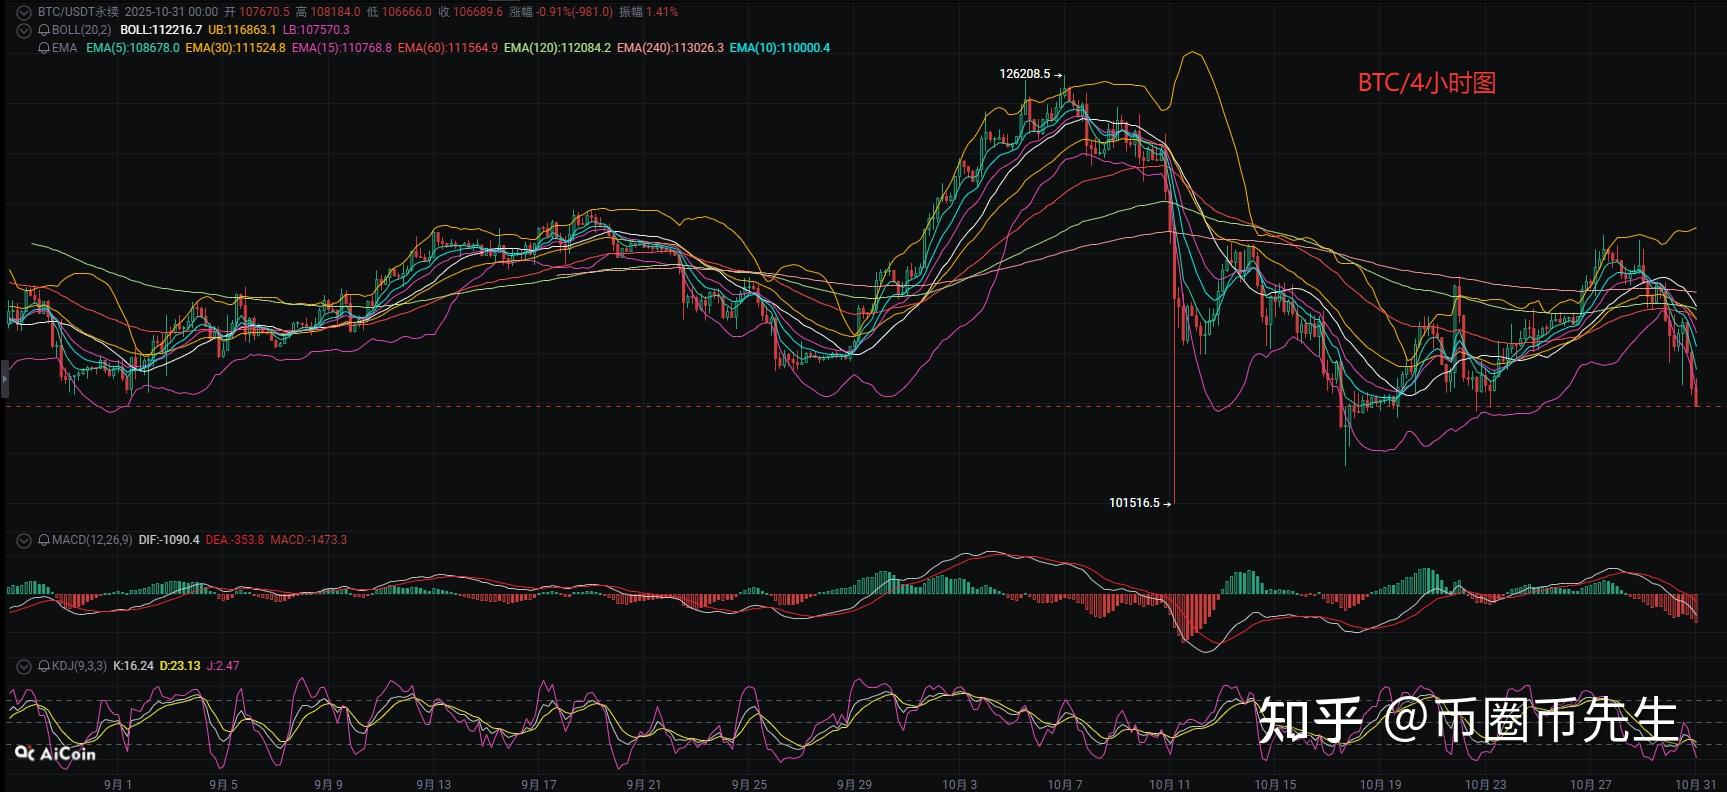Select the BOLL UB legend value
Screen dimensions: 1727x792
pyautogui.click(x=242, y=30)
